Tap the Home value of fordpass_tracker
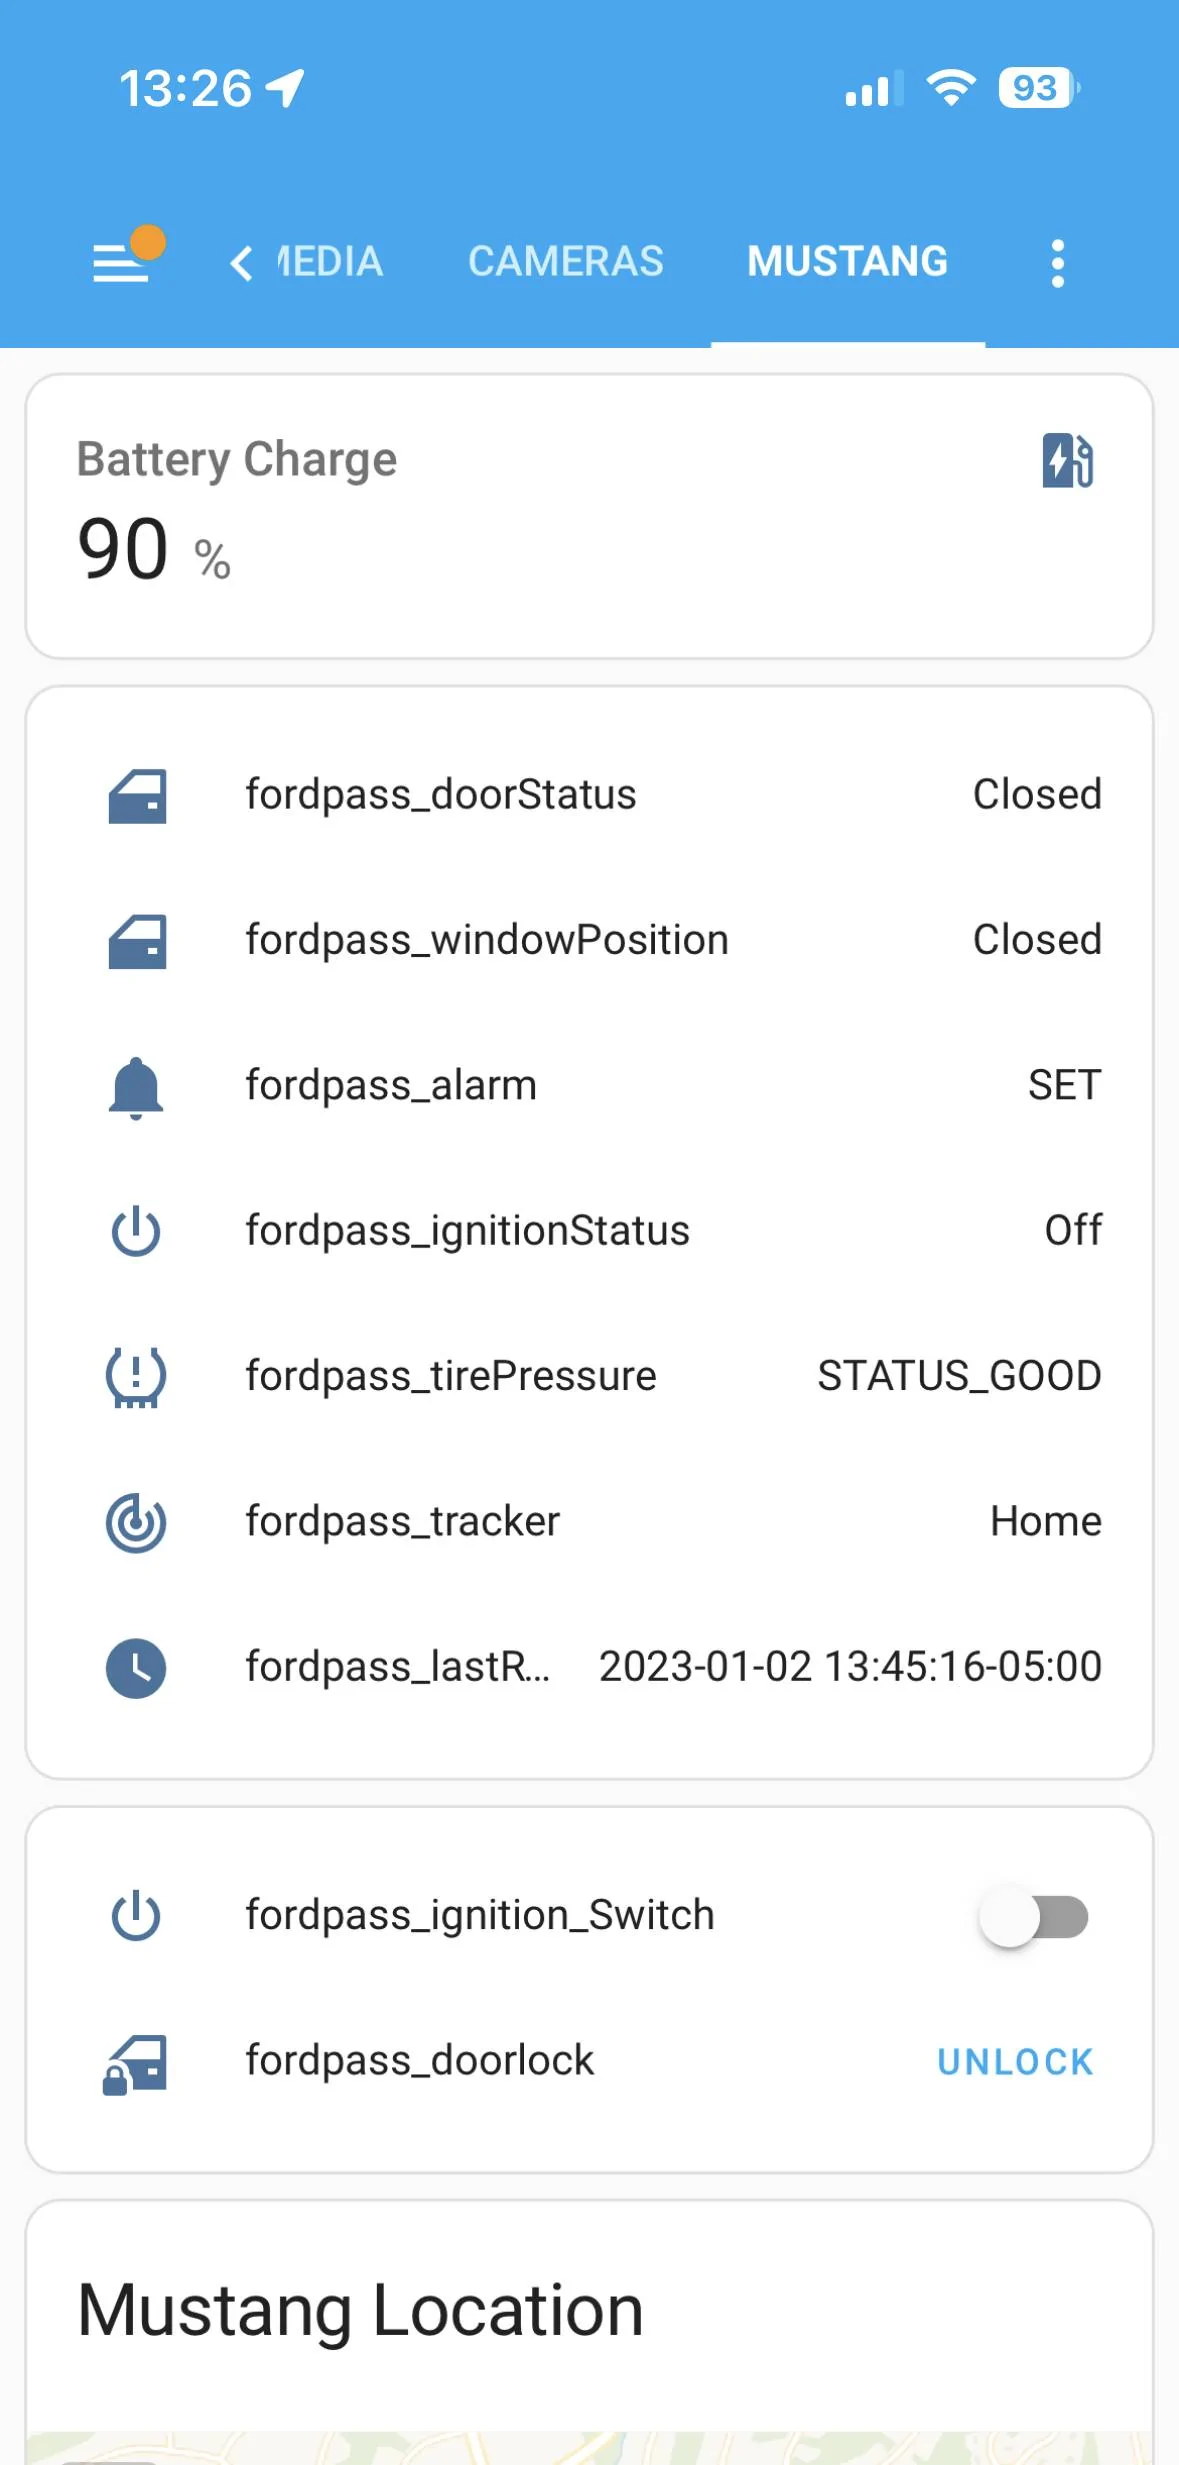Viewport: 1179px width, 2465px height. [1046, 1522]
